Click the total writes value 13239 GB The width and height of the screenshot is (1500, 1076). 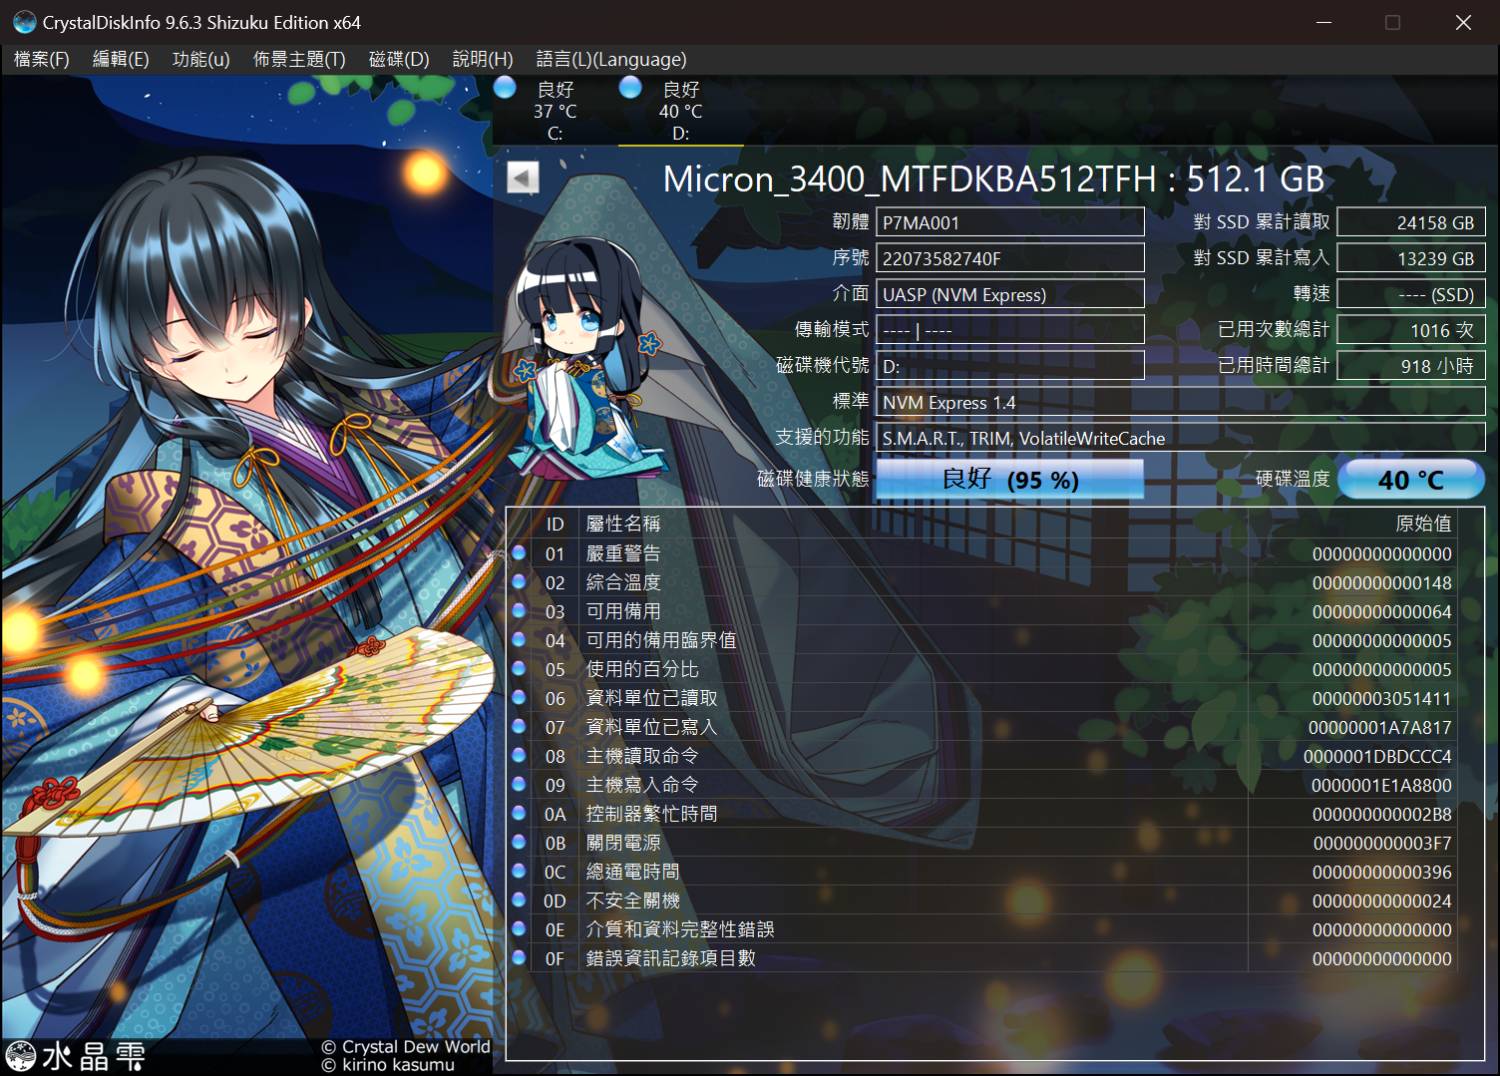[x=1411, y=258]
